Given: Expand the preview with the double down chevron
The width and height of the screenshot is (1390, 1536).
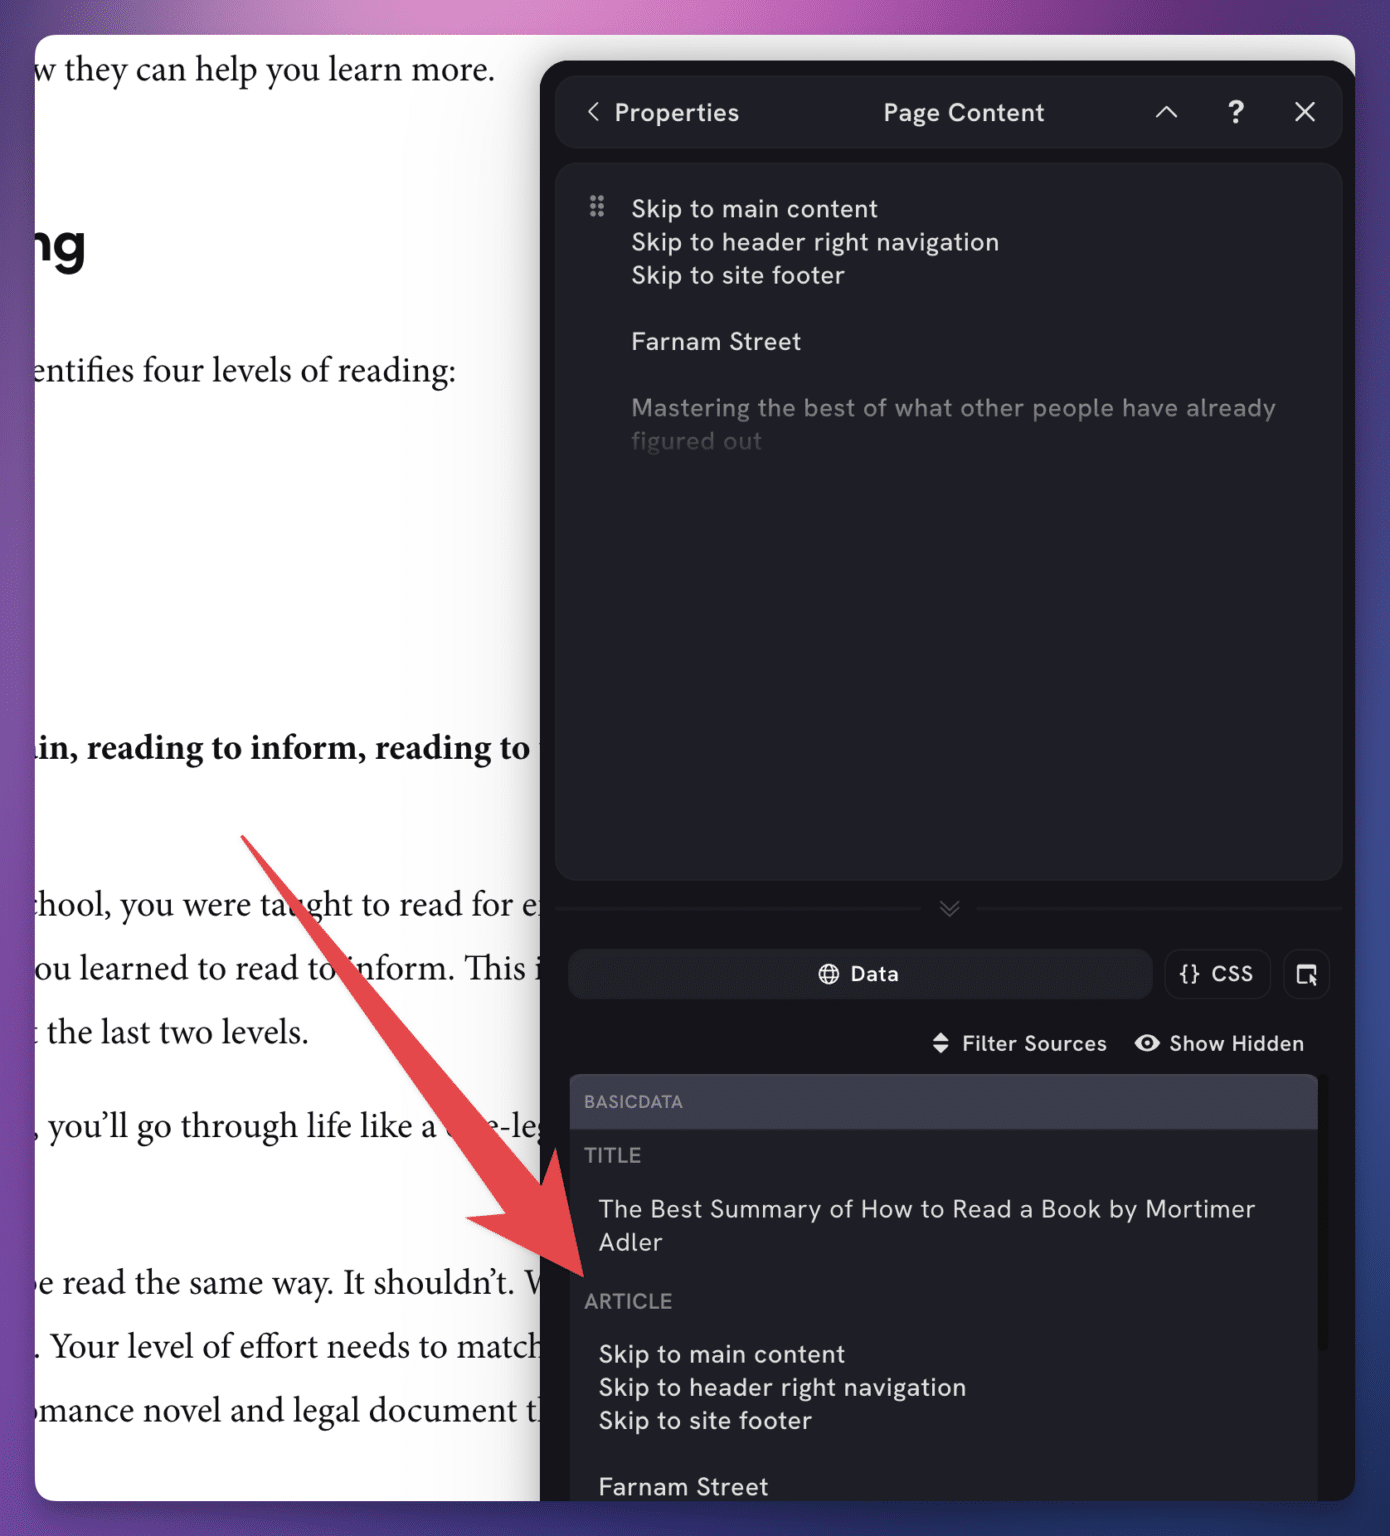Looking at the screenshot, I should coord(949,908).
